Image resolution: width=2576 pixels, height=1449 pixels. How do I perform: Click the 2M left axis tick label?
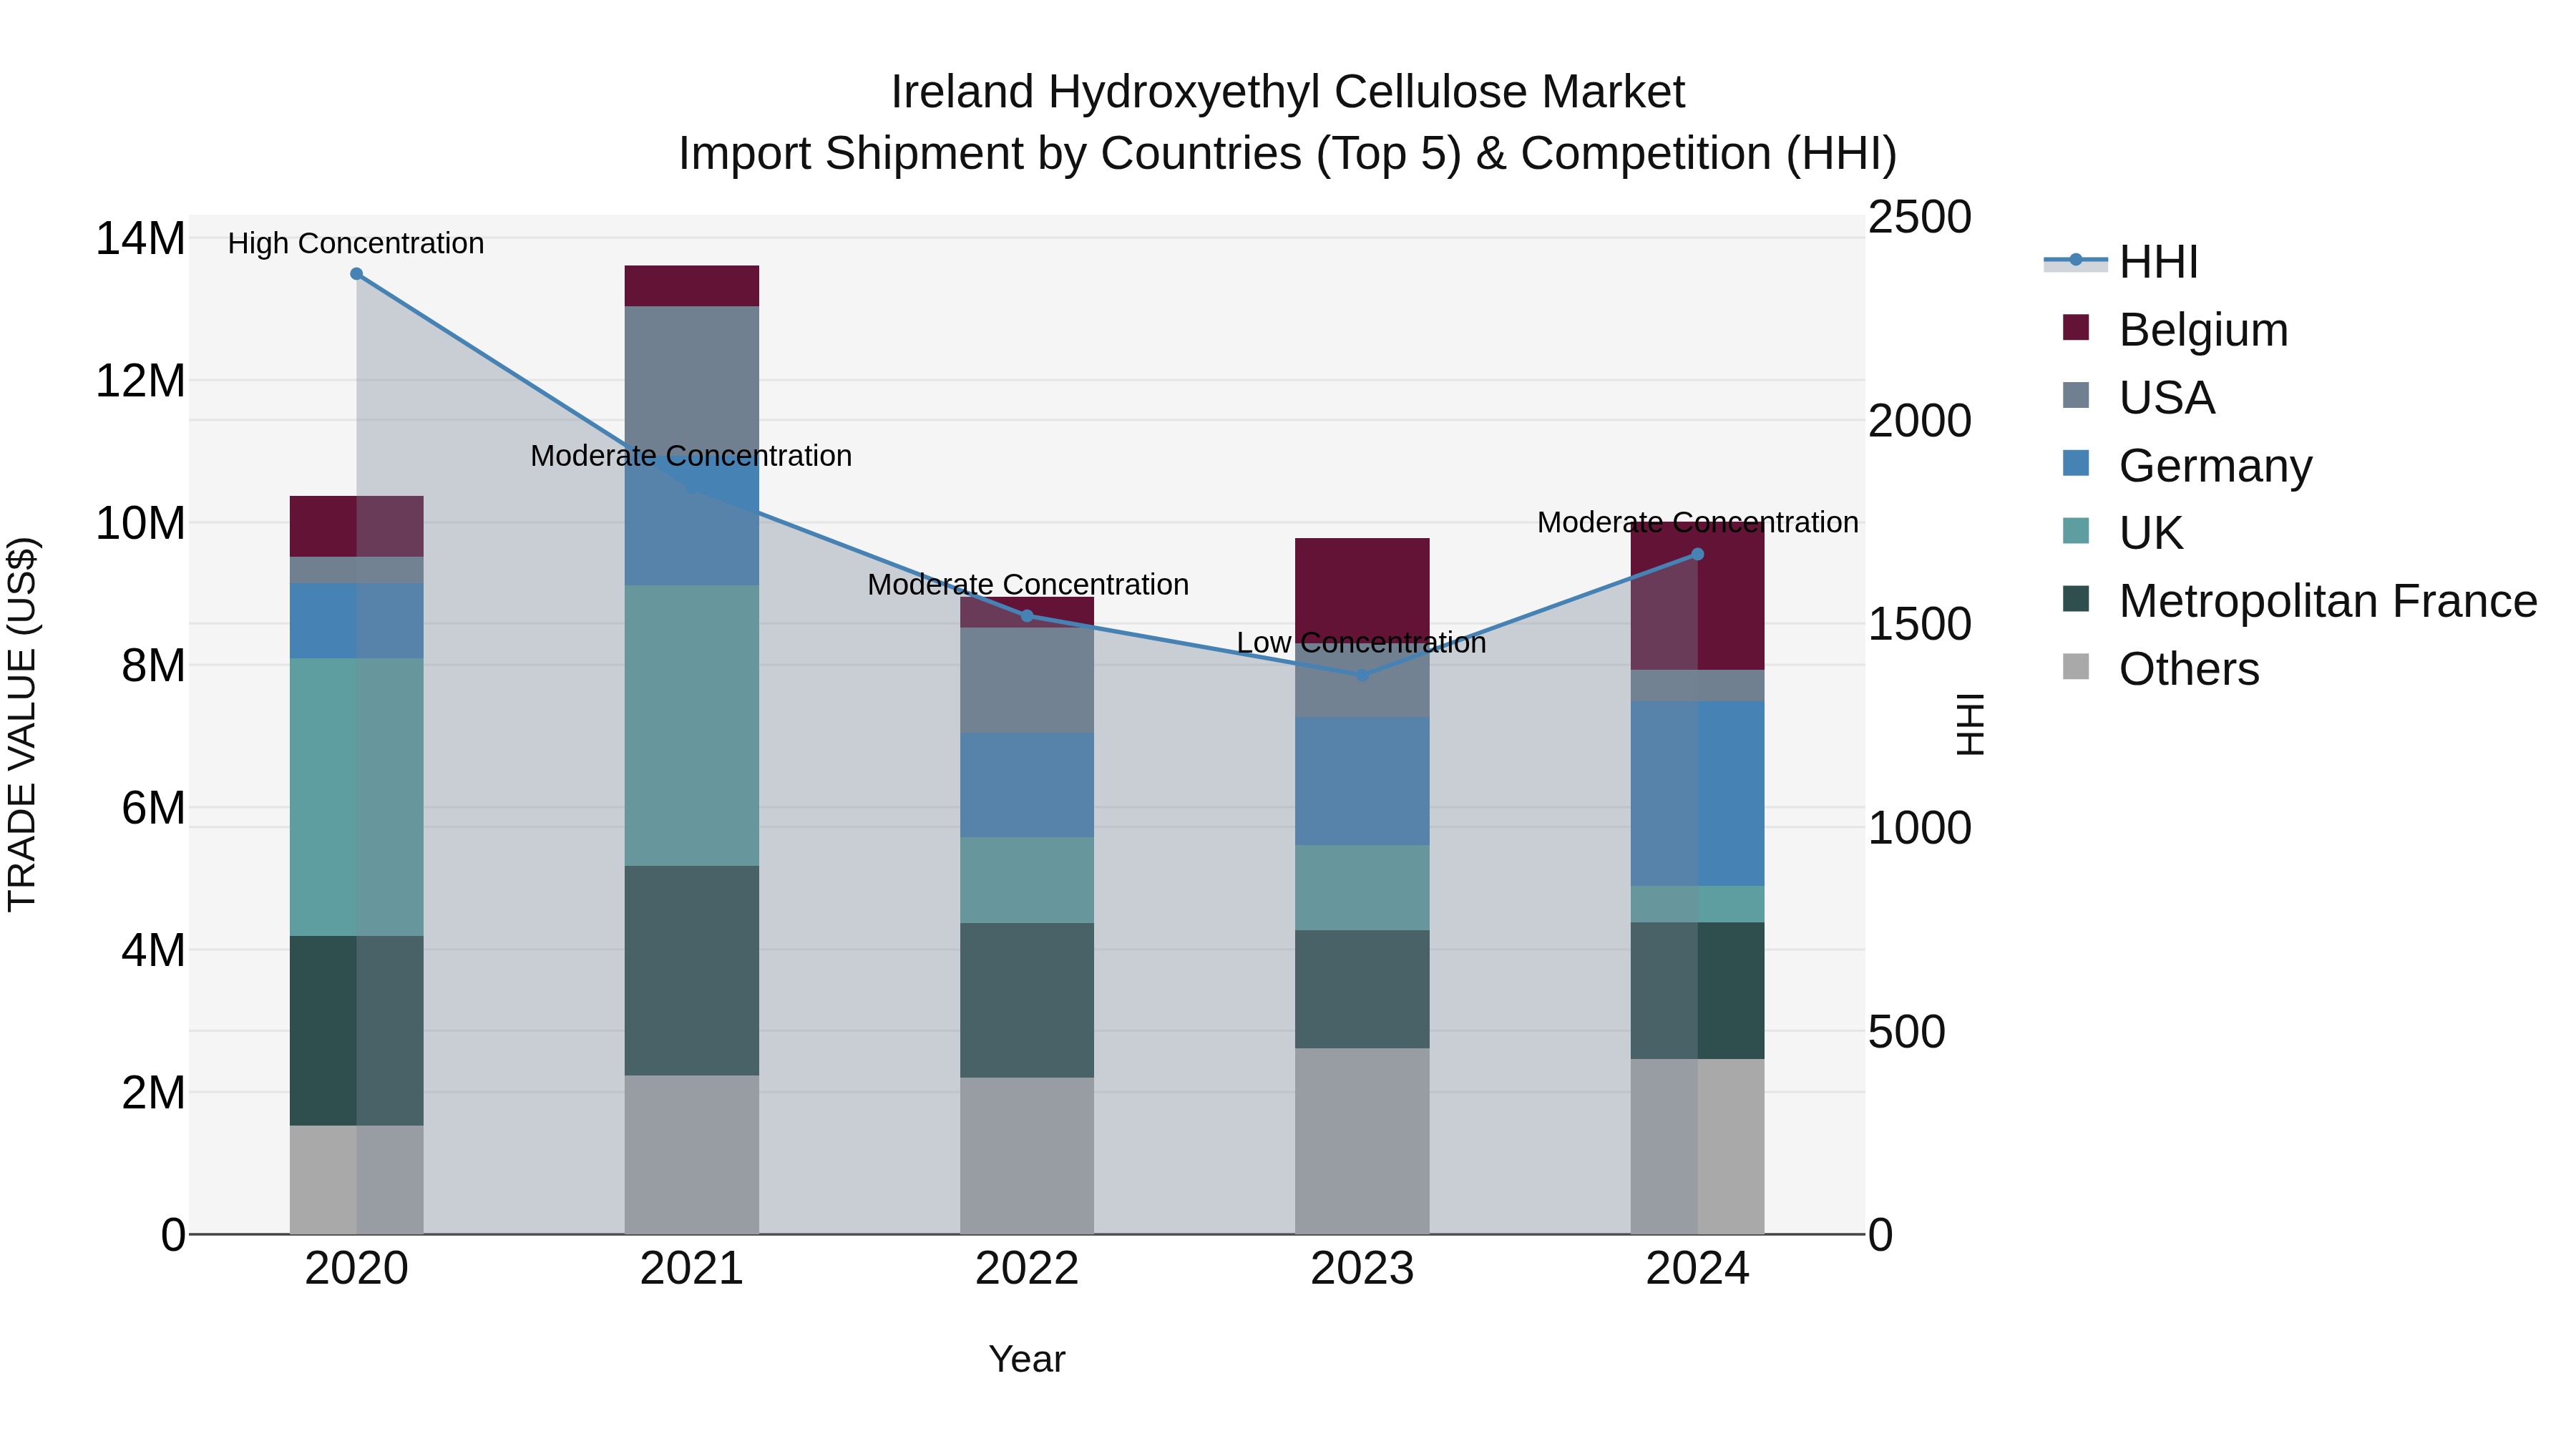[153, 1093]
